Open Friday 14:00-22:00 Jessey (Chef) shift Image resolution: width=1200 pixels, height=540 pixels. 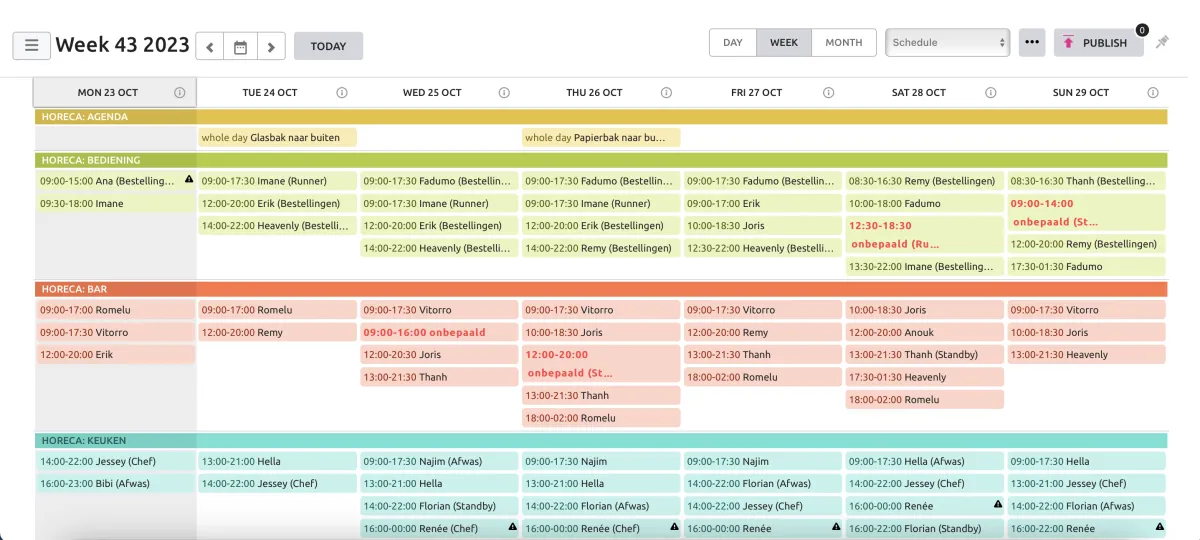[x=763, y=506]
